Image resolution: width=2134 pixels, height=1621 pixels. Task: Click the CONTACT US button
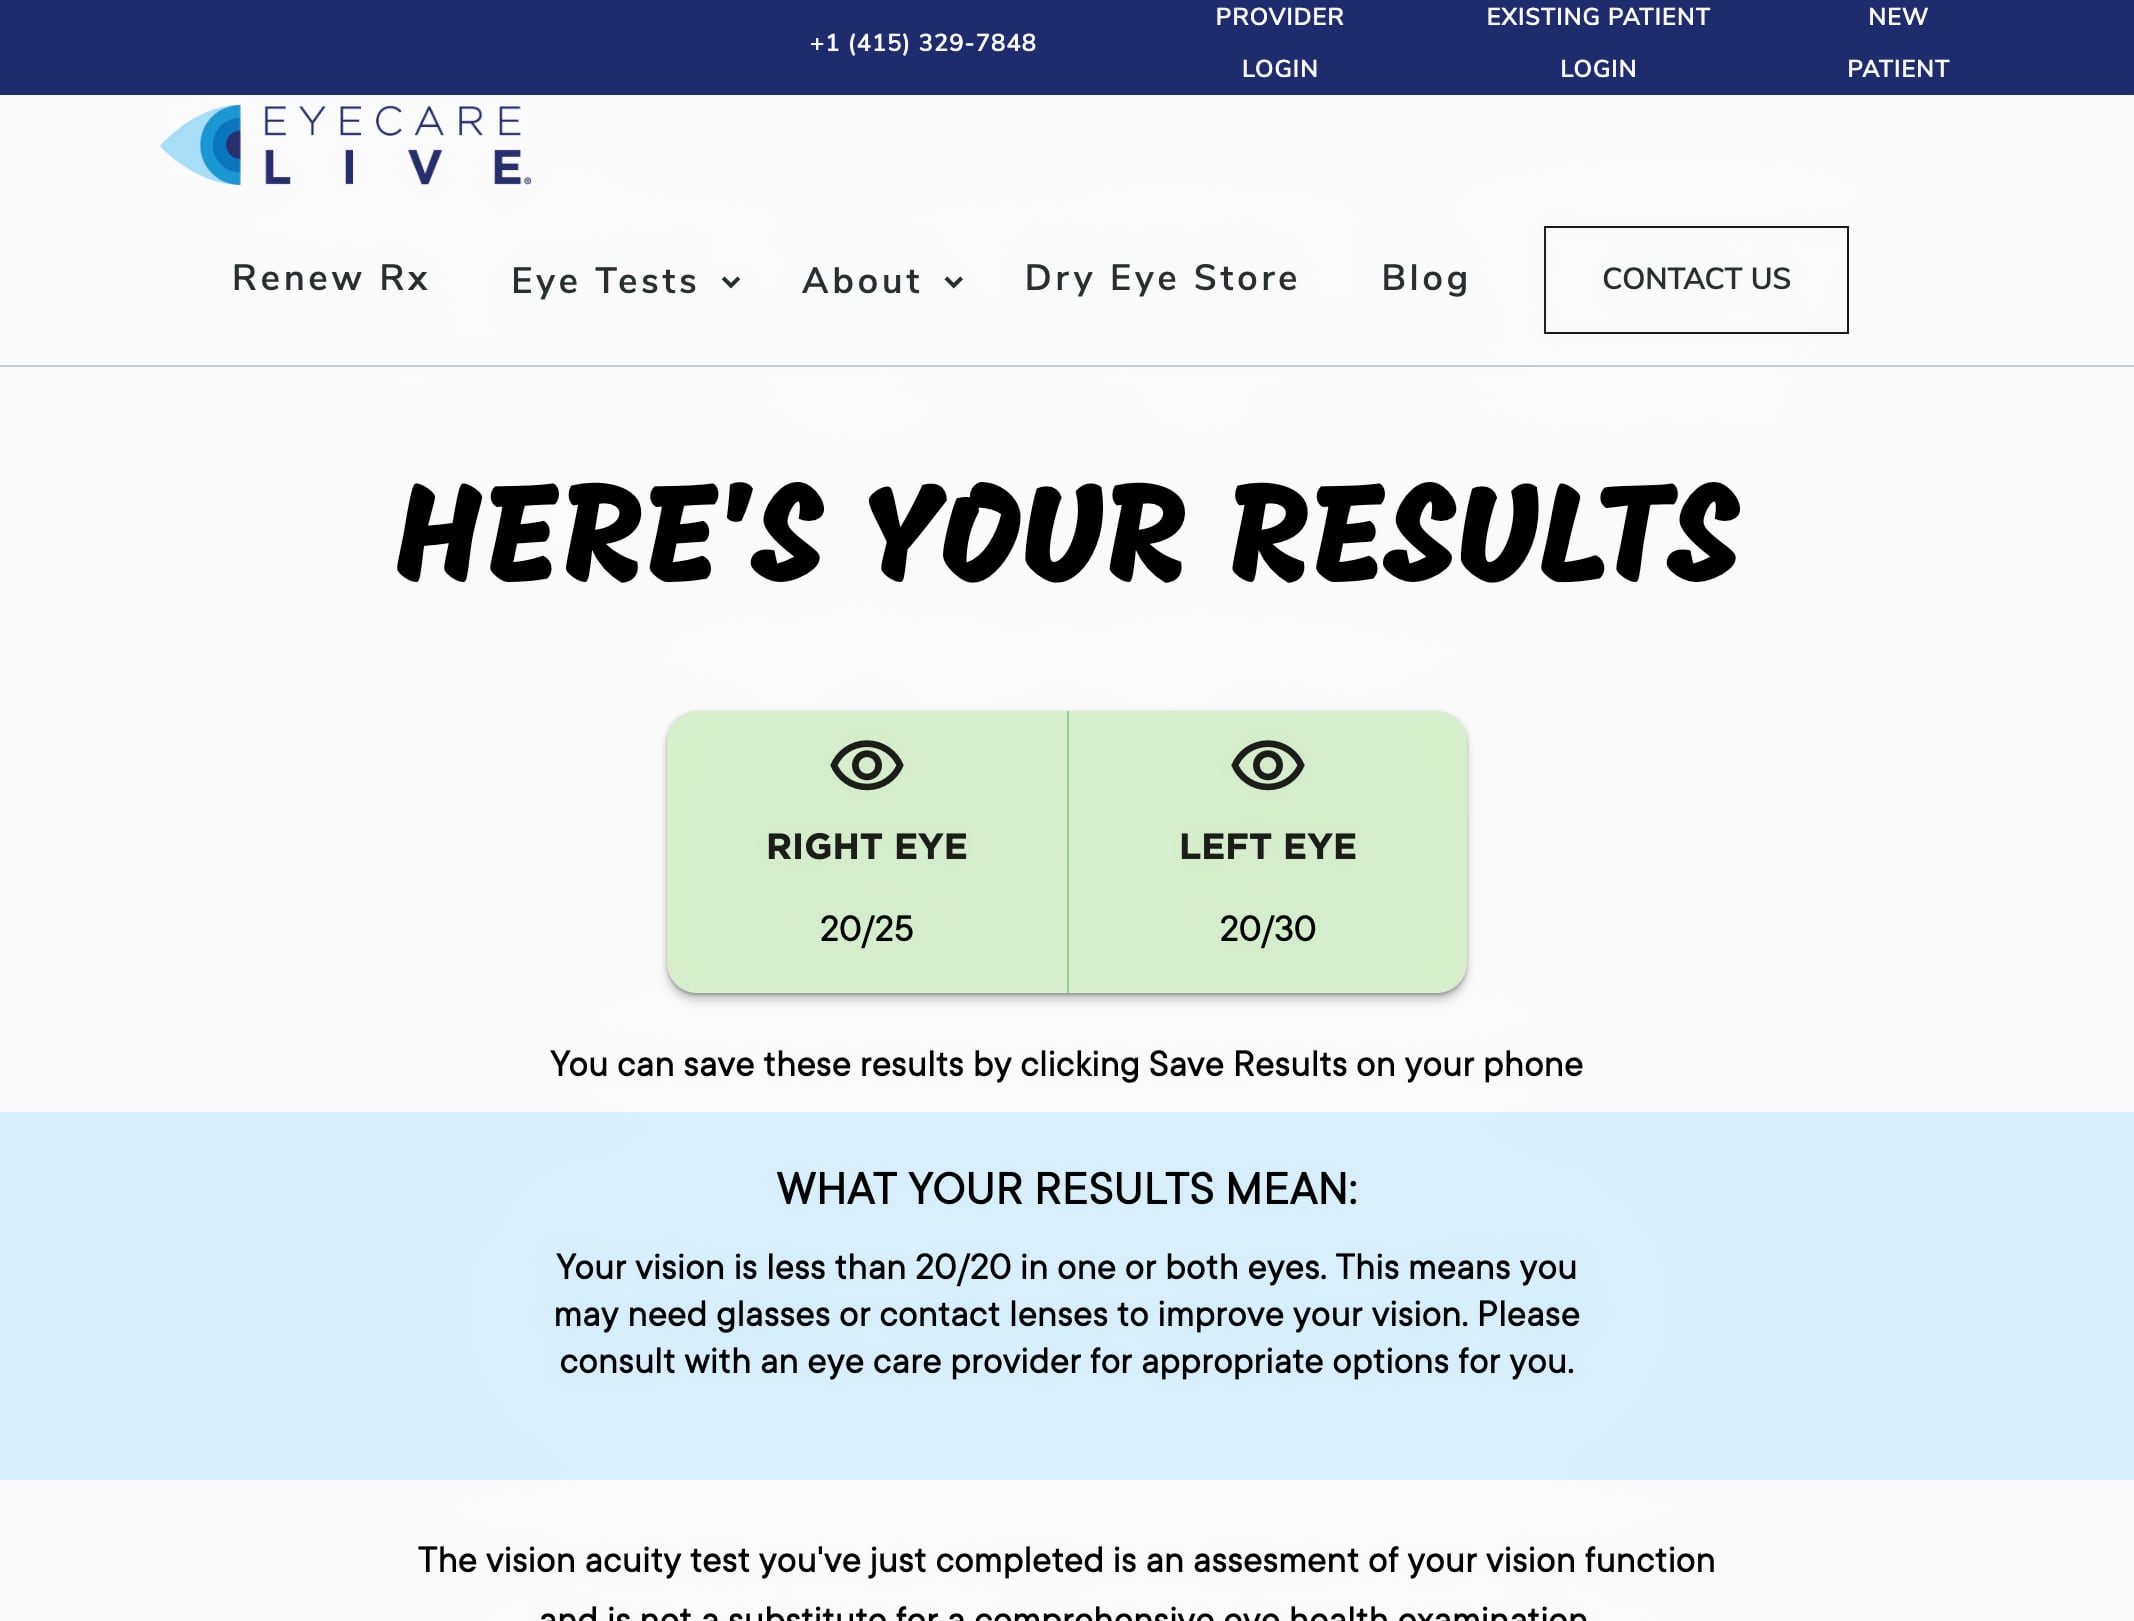coord(1696,278)
